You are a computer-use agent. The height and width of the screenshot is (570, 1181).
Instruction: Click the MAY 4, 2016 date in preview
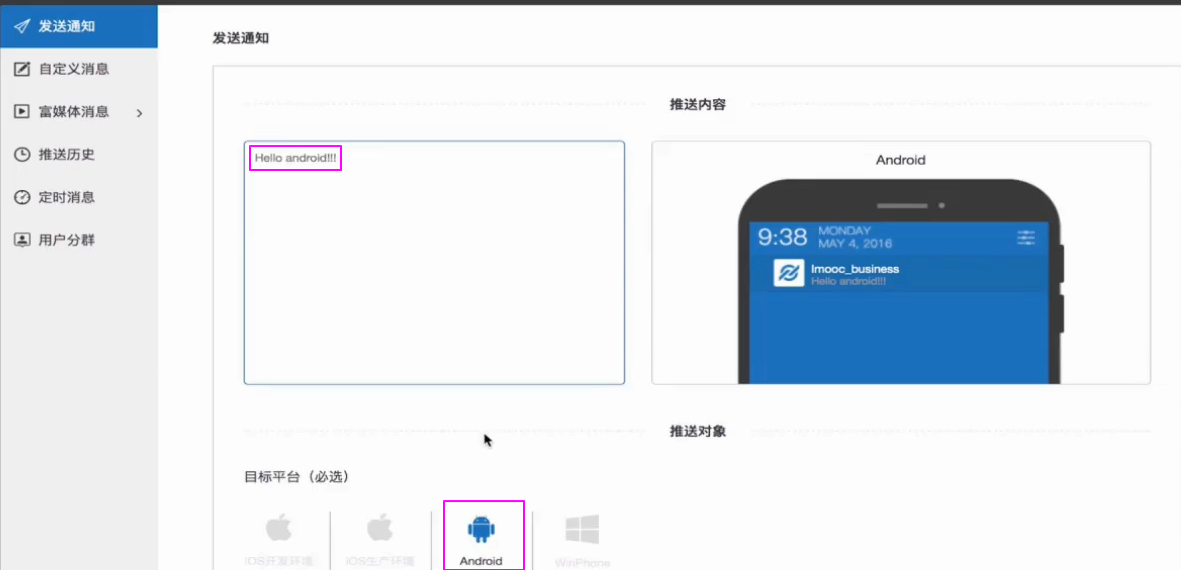855,244
